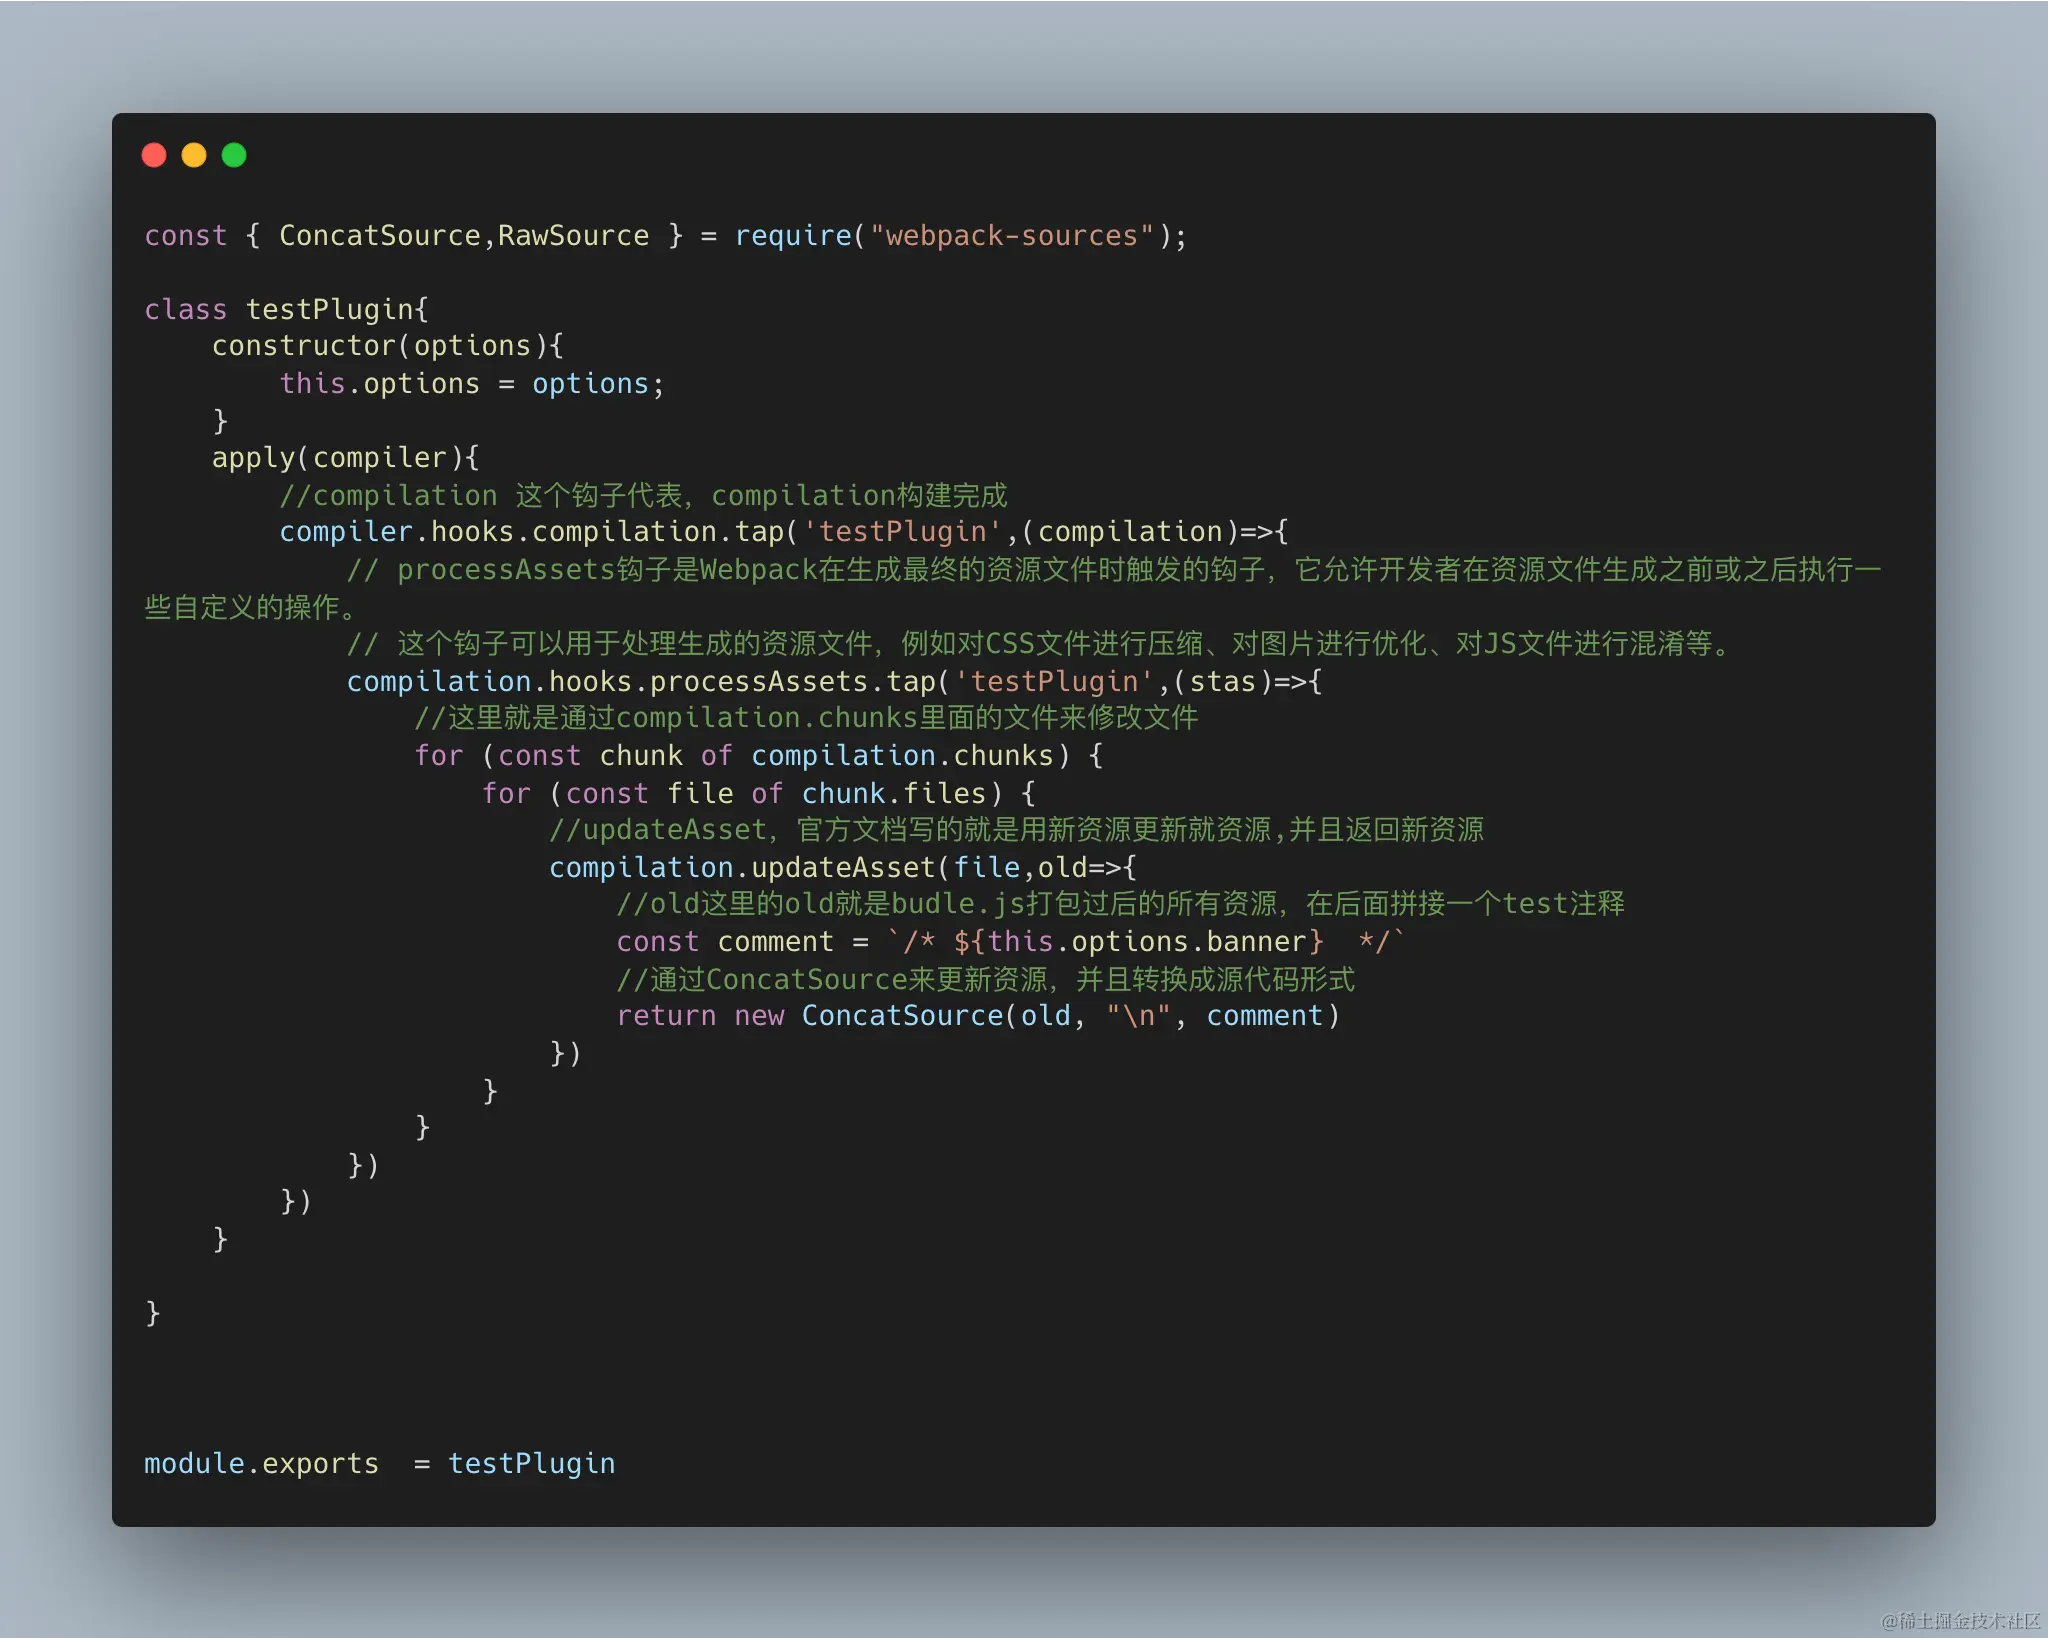Click the watermark text in bottom-right corner
This screenshot has height=1638, width=2048.
click(1959, 1620)
